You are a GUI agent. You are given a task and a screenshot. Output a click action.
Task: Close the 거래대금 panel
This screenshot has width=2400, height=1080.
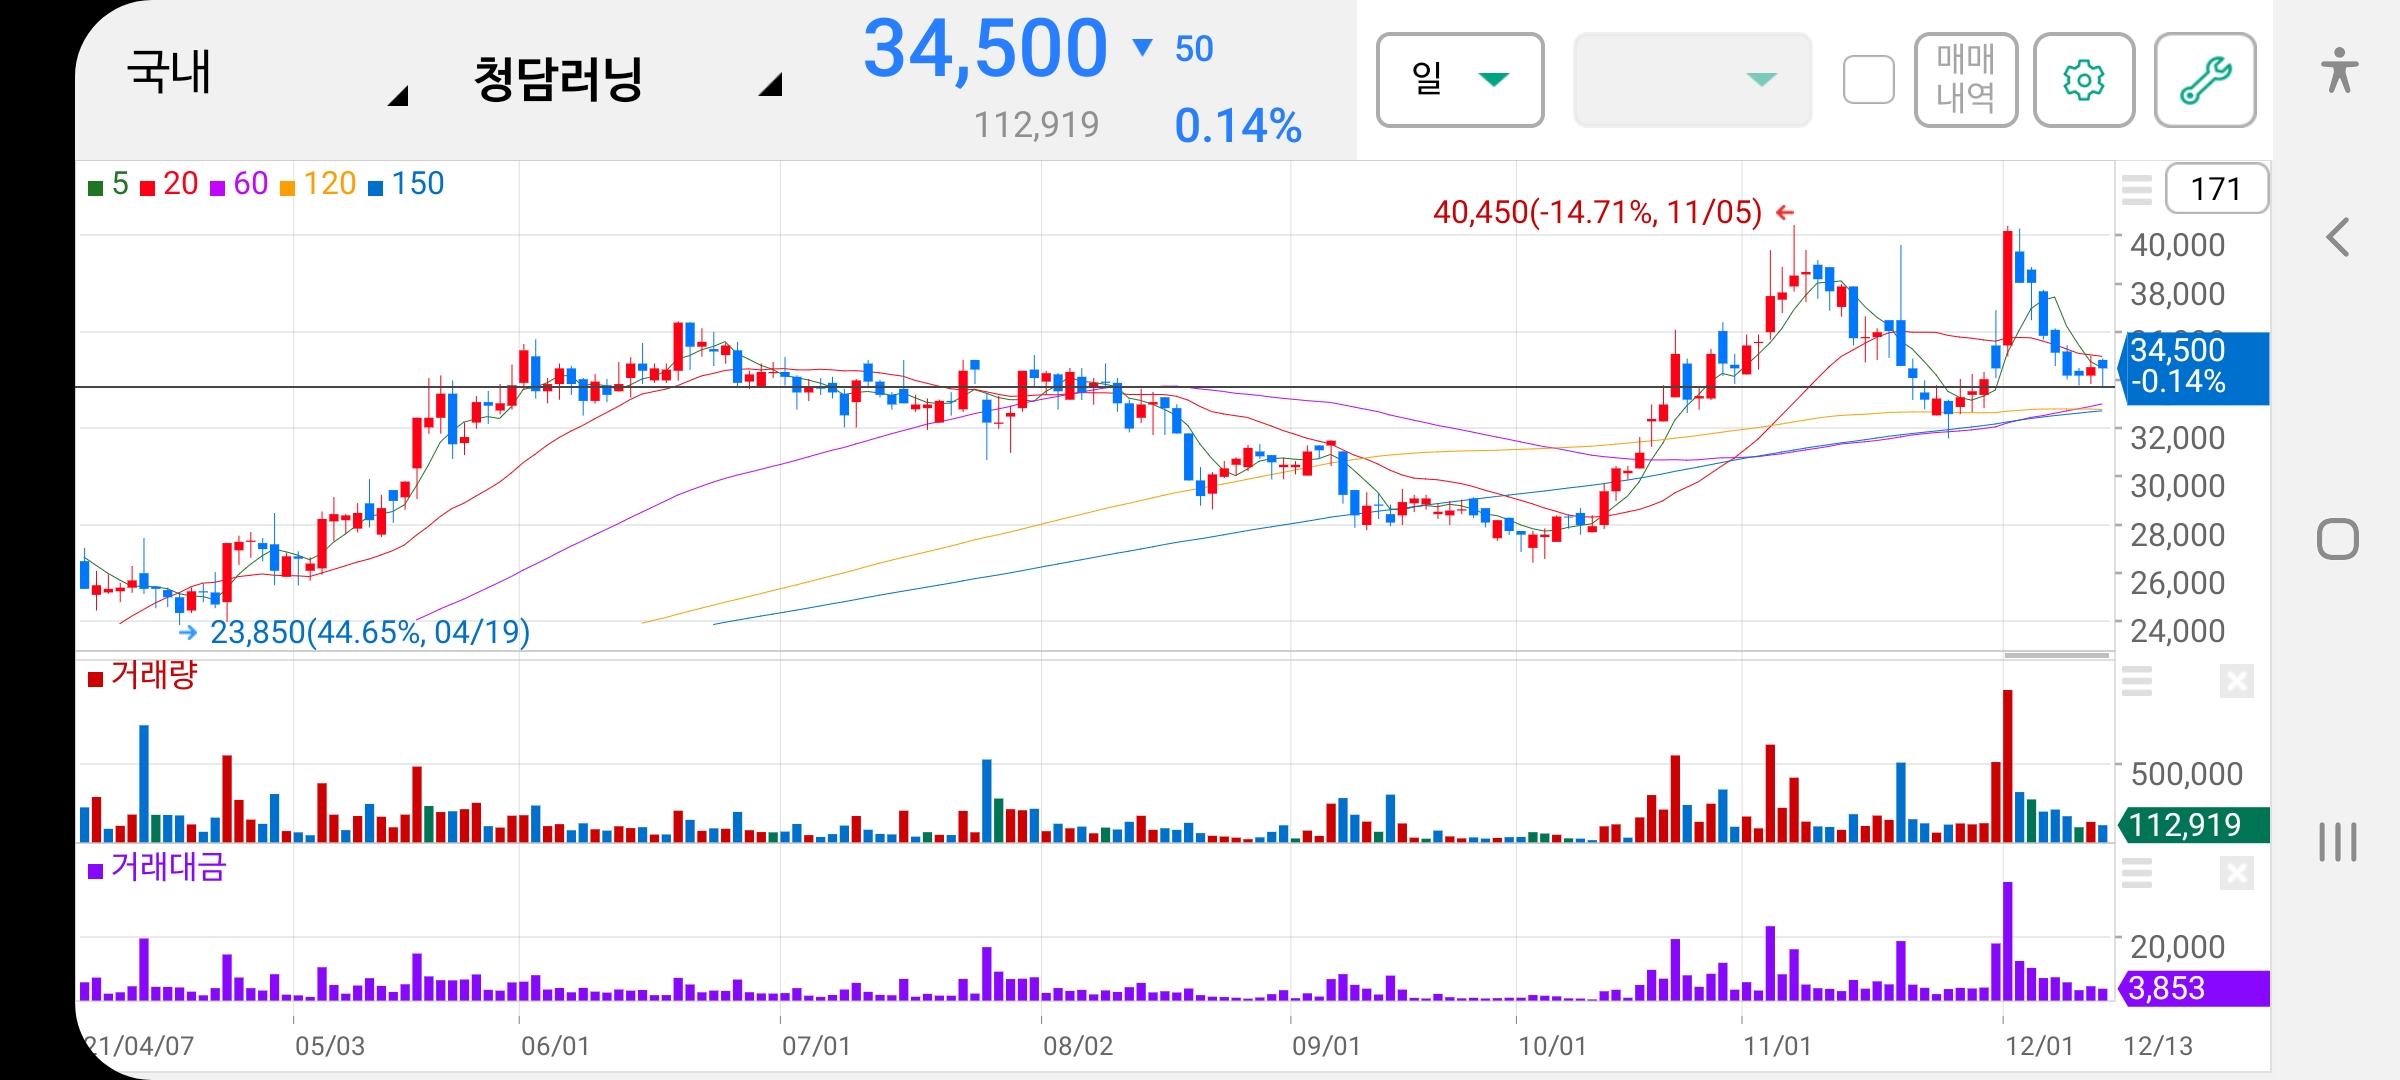coord(2236,874)
